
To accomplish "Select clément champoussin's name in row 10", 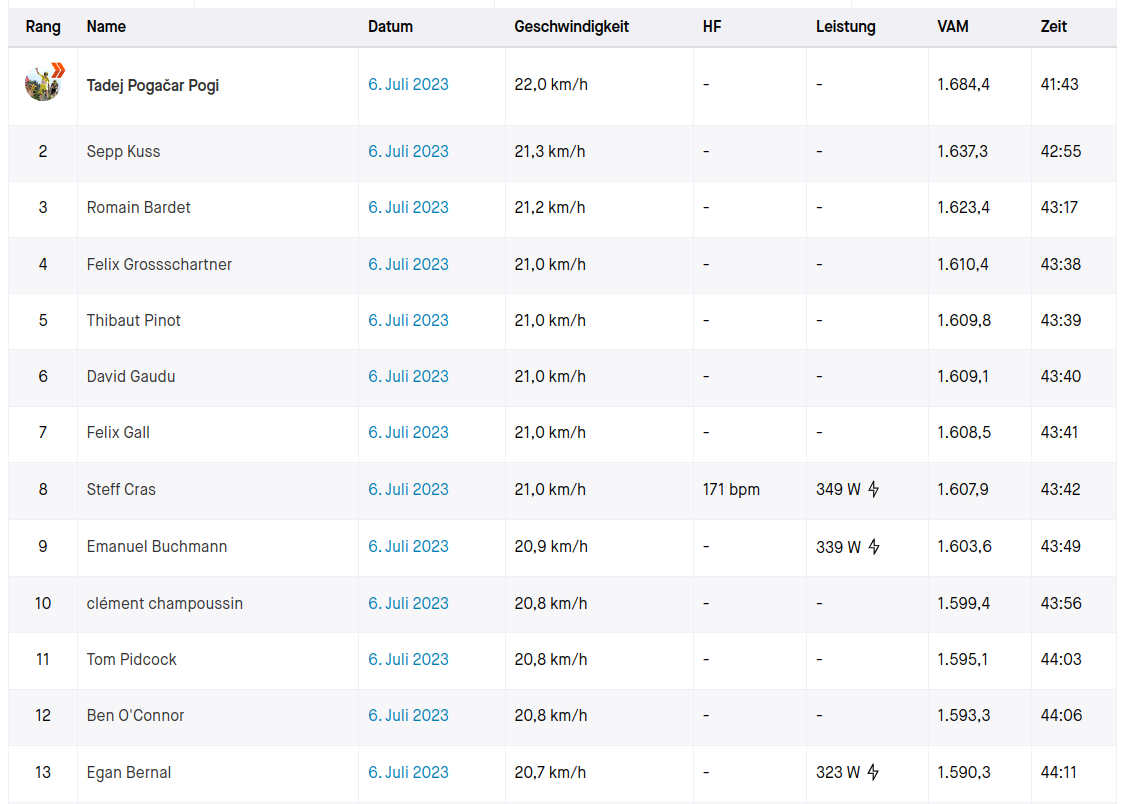I will tap(164, 603).
